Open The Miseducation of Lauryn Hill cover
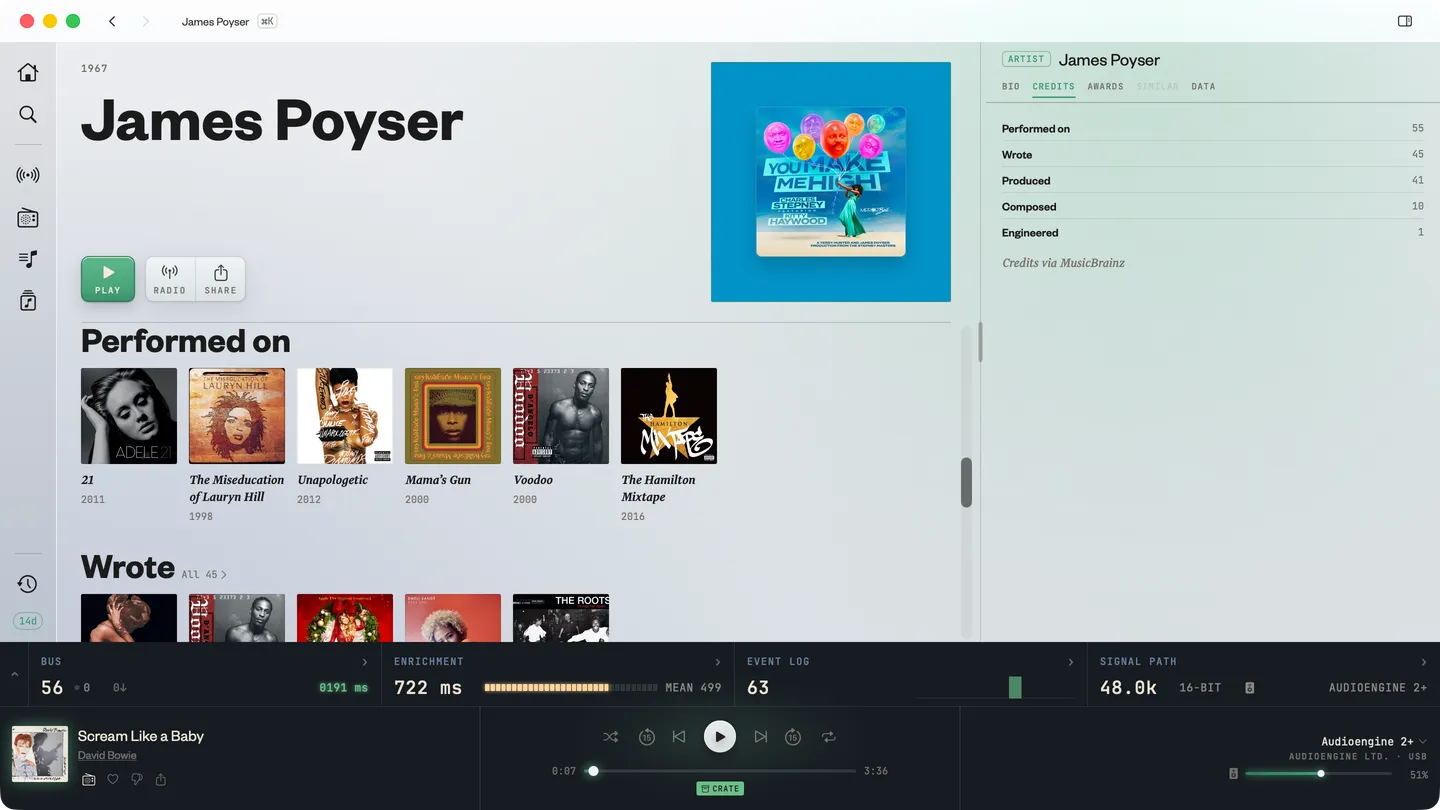The image size is (1440, 810). click(x=237, y=416)
